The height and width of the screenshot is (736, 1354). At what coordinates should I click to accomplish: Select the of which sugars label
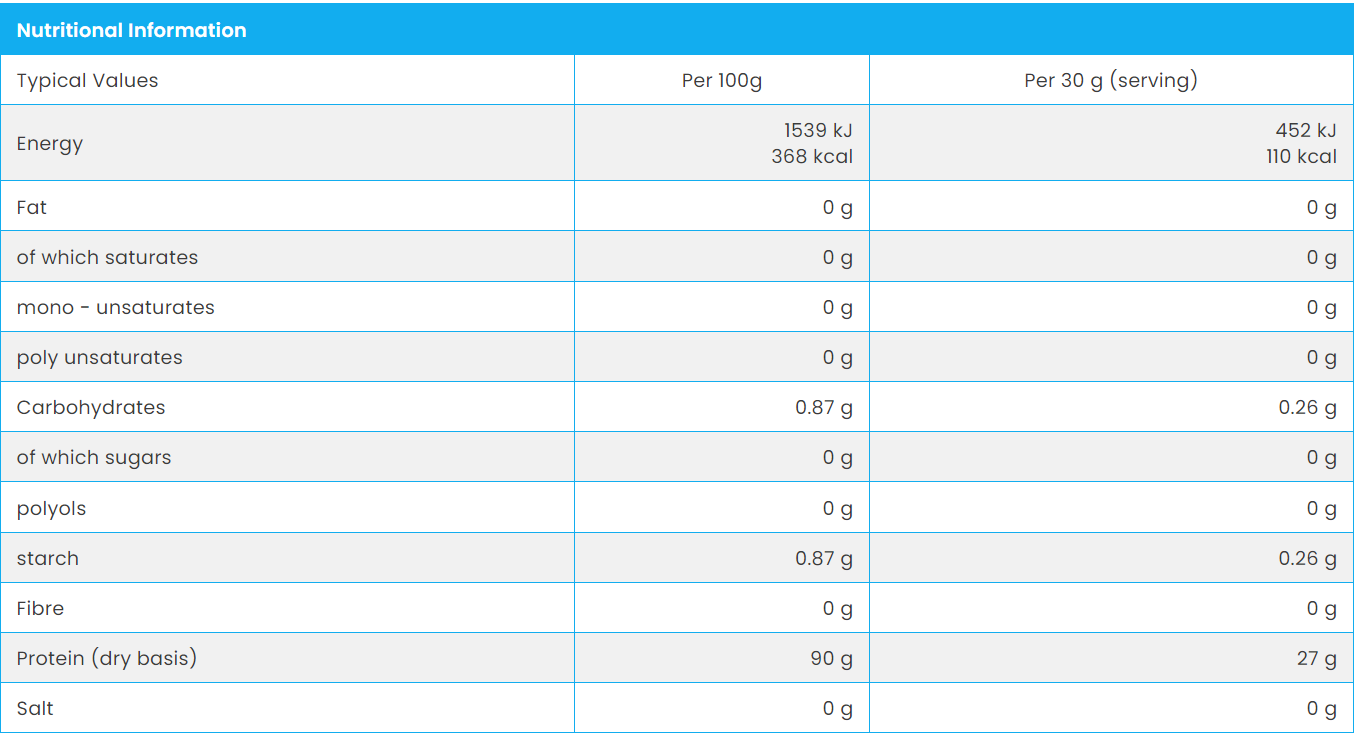(x=94, y=457)
